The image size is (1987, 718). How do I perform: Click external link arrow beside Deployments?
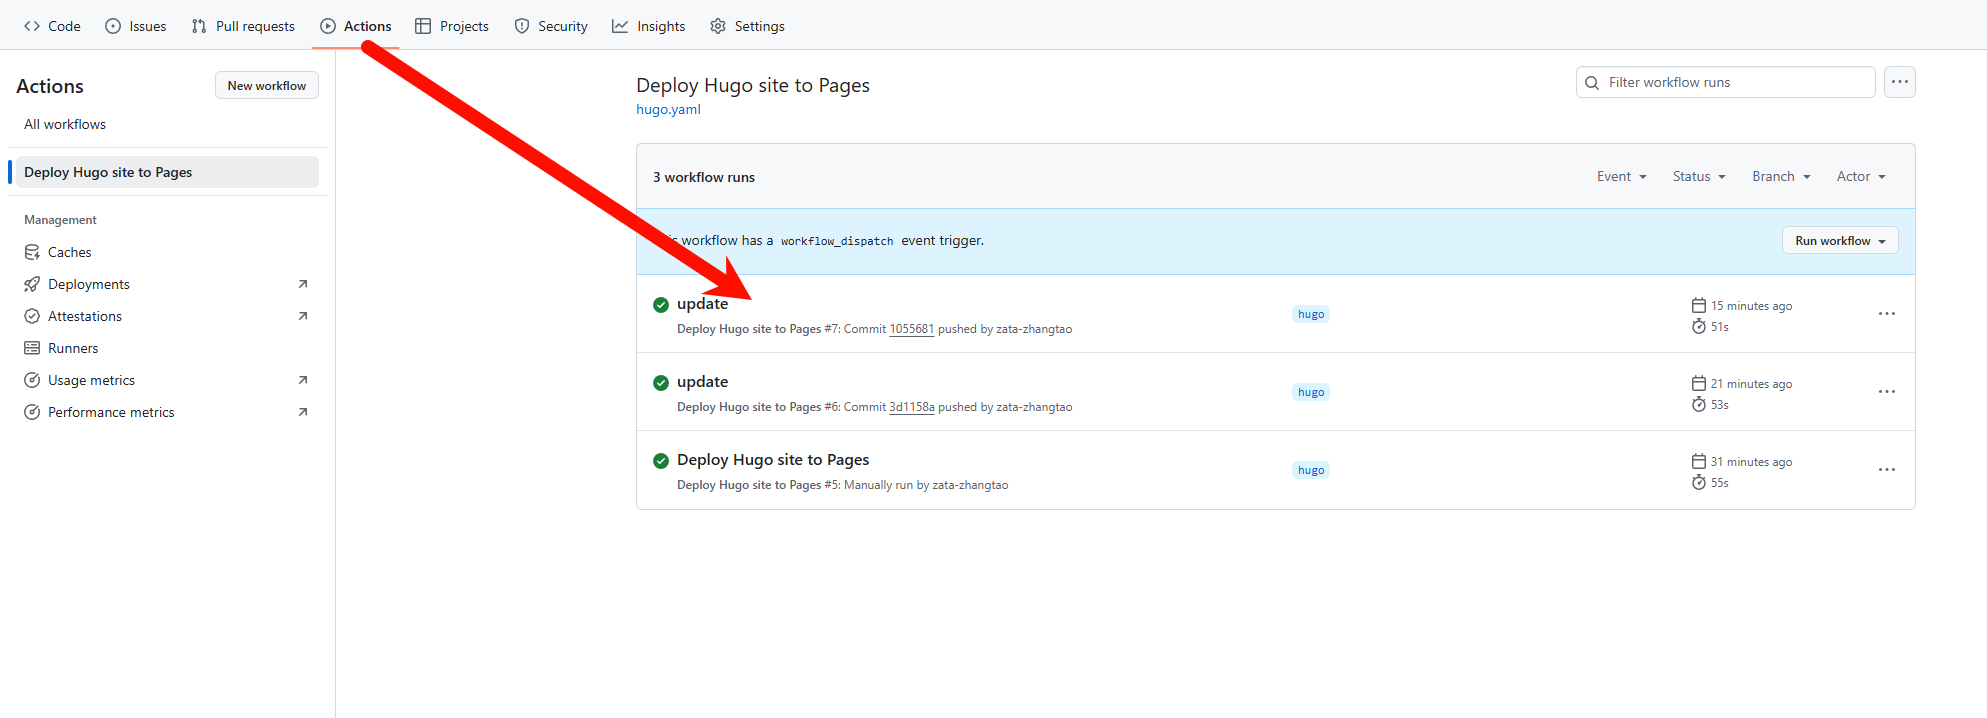click(303, 284)
